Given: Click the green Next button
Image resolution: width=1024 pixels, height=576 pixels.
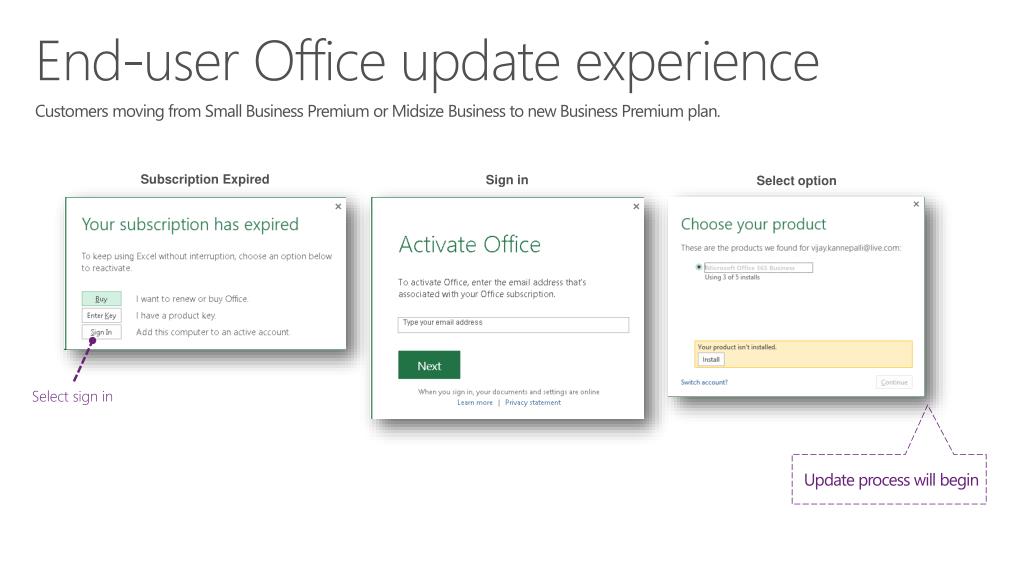Looking at the screenshot, I should (x=429, y=365).
